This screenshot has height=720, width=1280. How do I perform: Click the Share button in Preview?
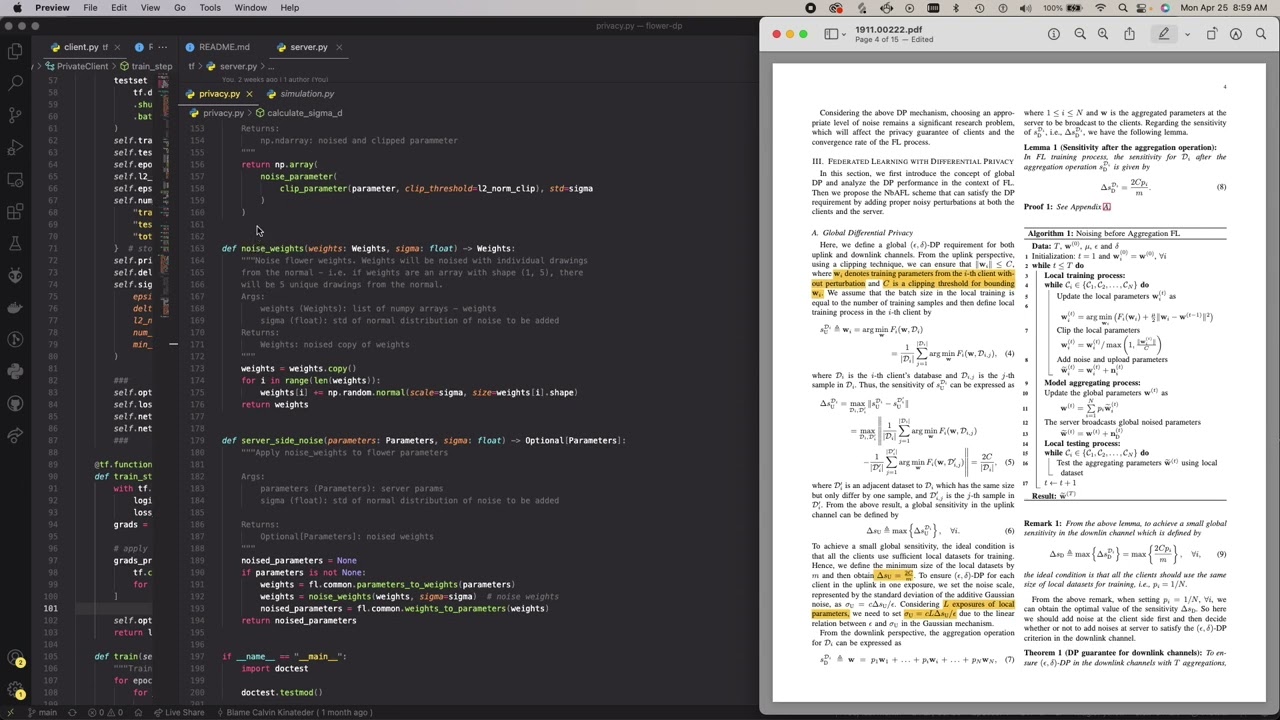(1129, 34)
